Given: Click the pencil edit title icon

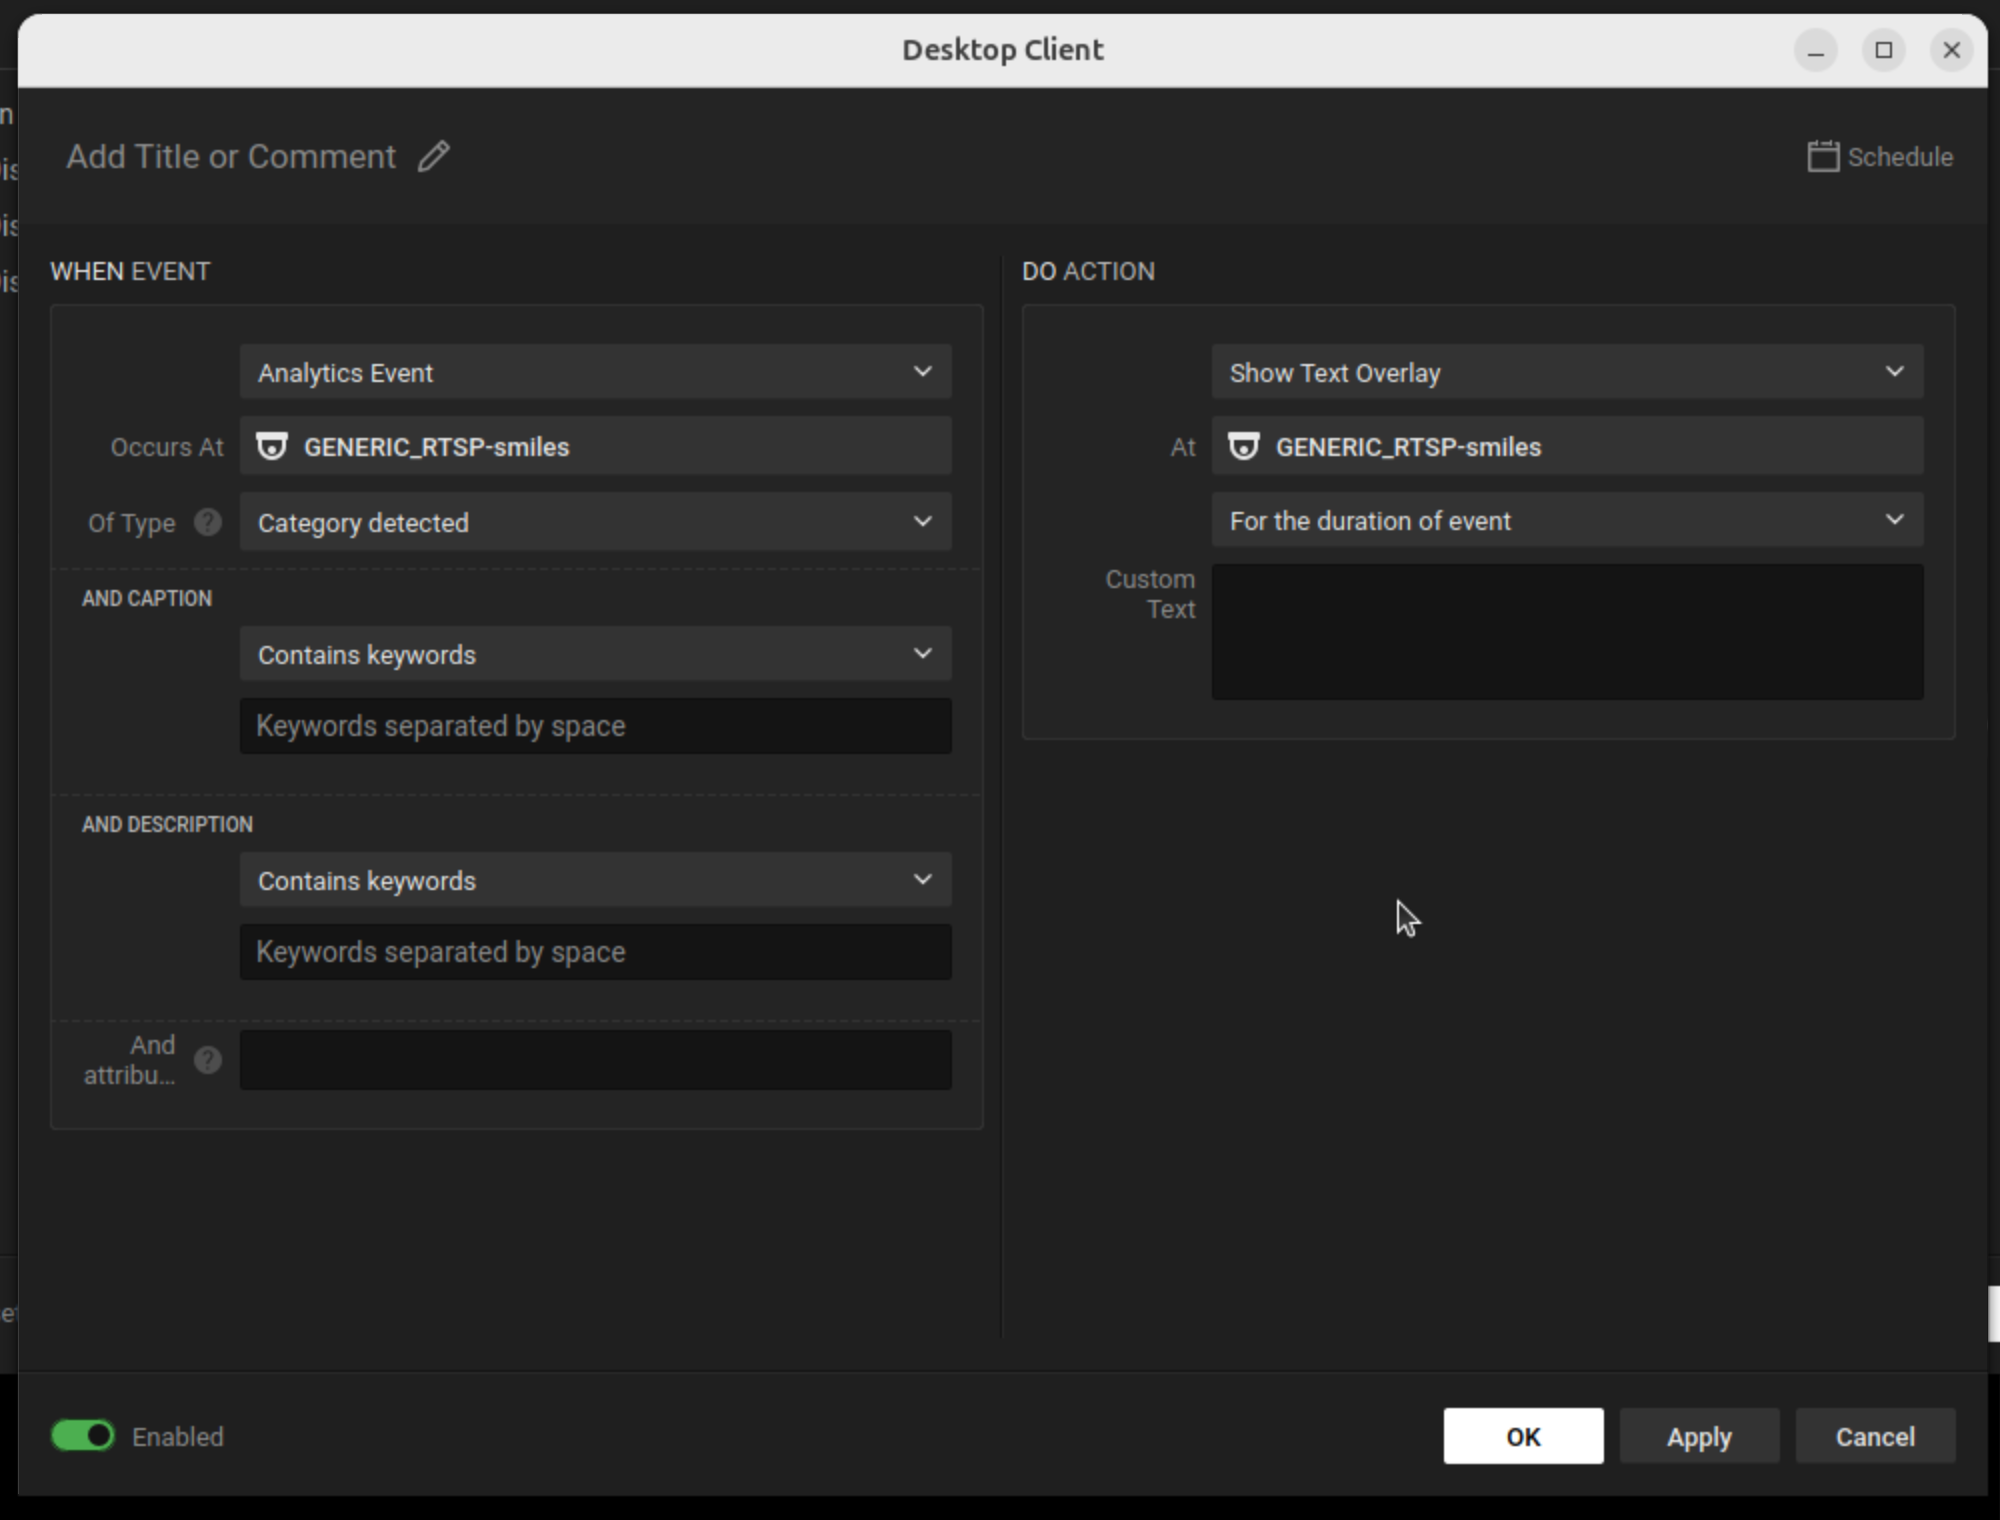Looking at the screenshot, I should 433,157.
